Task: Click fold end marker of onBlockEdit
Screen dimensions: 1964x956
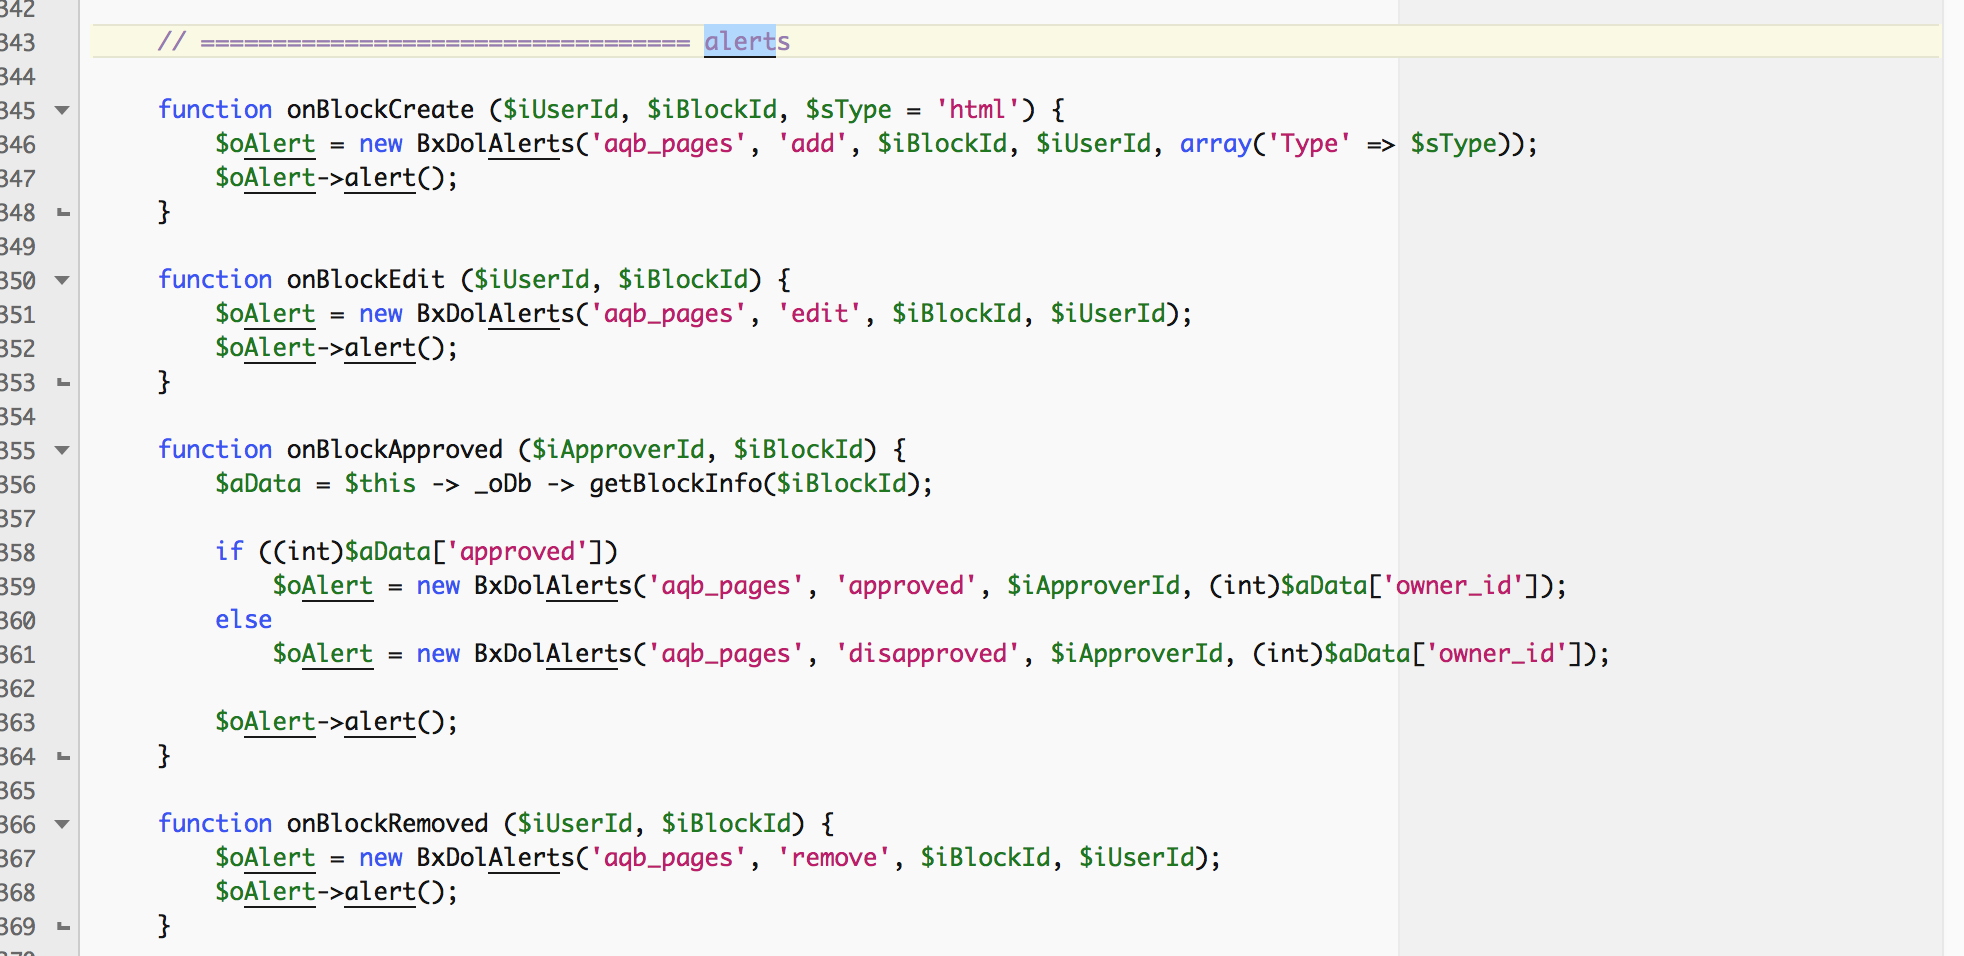Action: click(63, 382)
